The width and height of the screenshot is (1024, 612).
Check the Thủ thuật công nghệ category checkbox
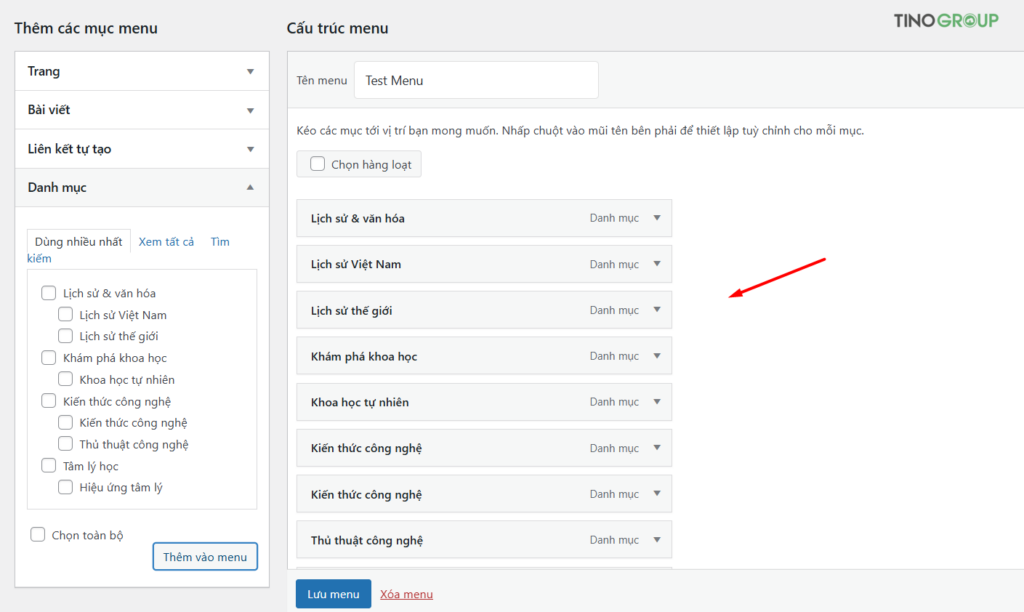(x=65, y=443)
